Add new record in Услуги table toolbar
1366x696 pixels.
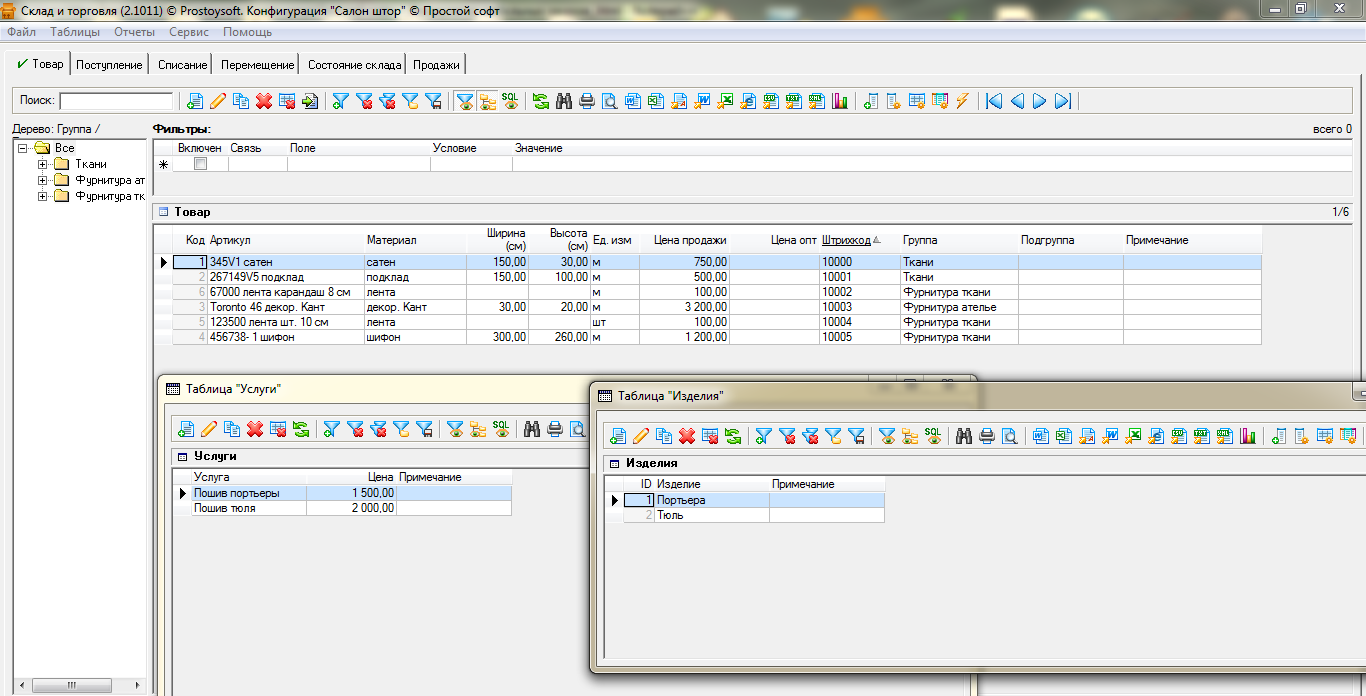point(186,429)
